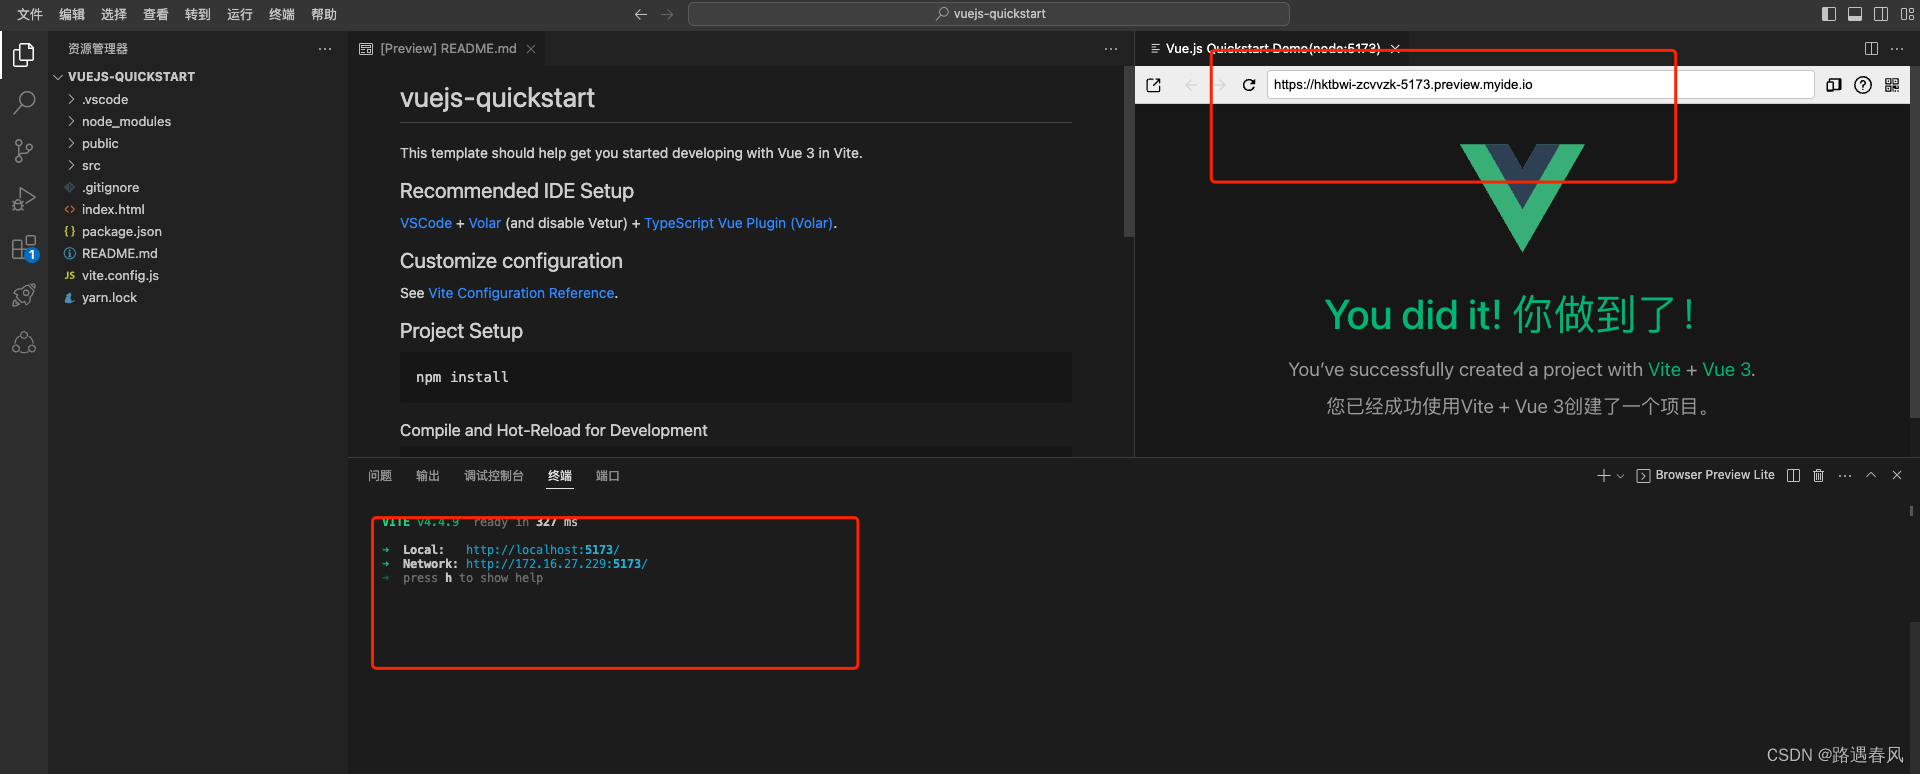The image size is (1920, 774).
Task: Open the Extensions view
Action: tap(24, 247)
